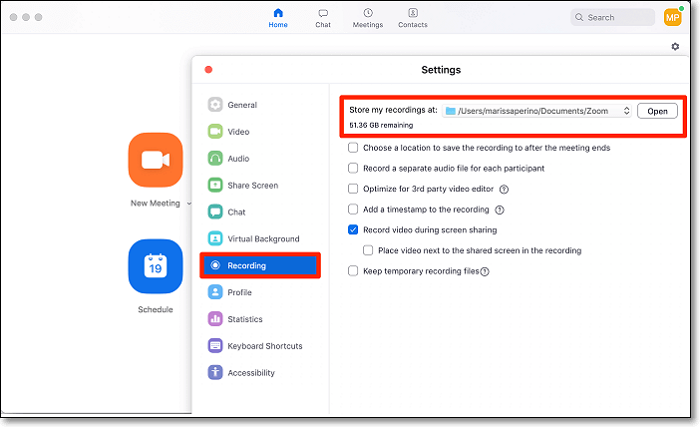Viewport: 700px width, 427px height.
Task: Click the Open button for recordings folder
Action: [x=657, y=111]
